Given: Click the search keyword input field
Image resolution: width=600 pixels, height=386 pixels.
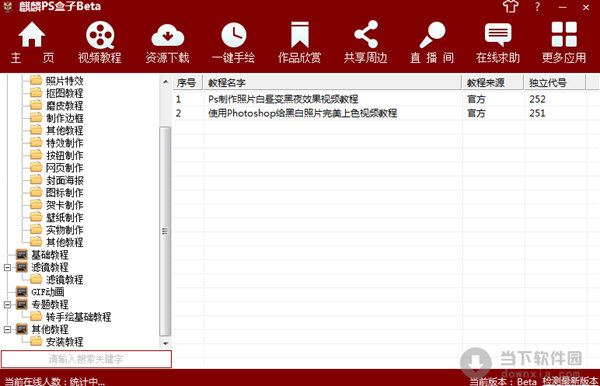Looking at the screenshot, I should (86, 359).
